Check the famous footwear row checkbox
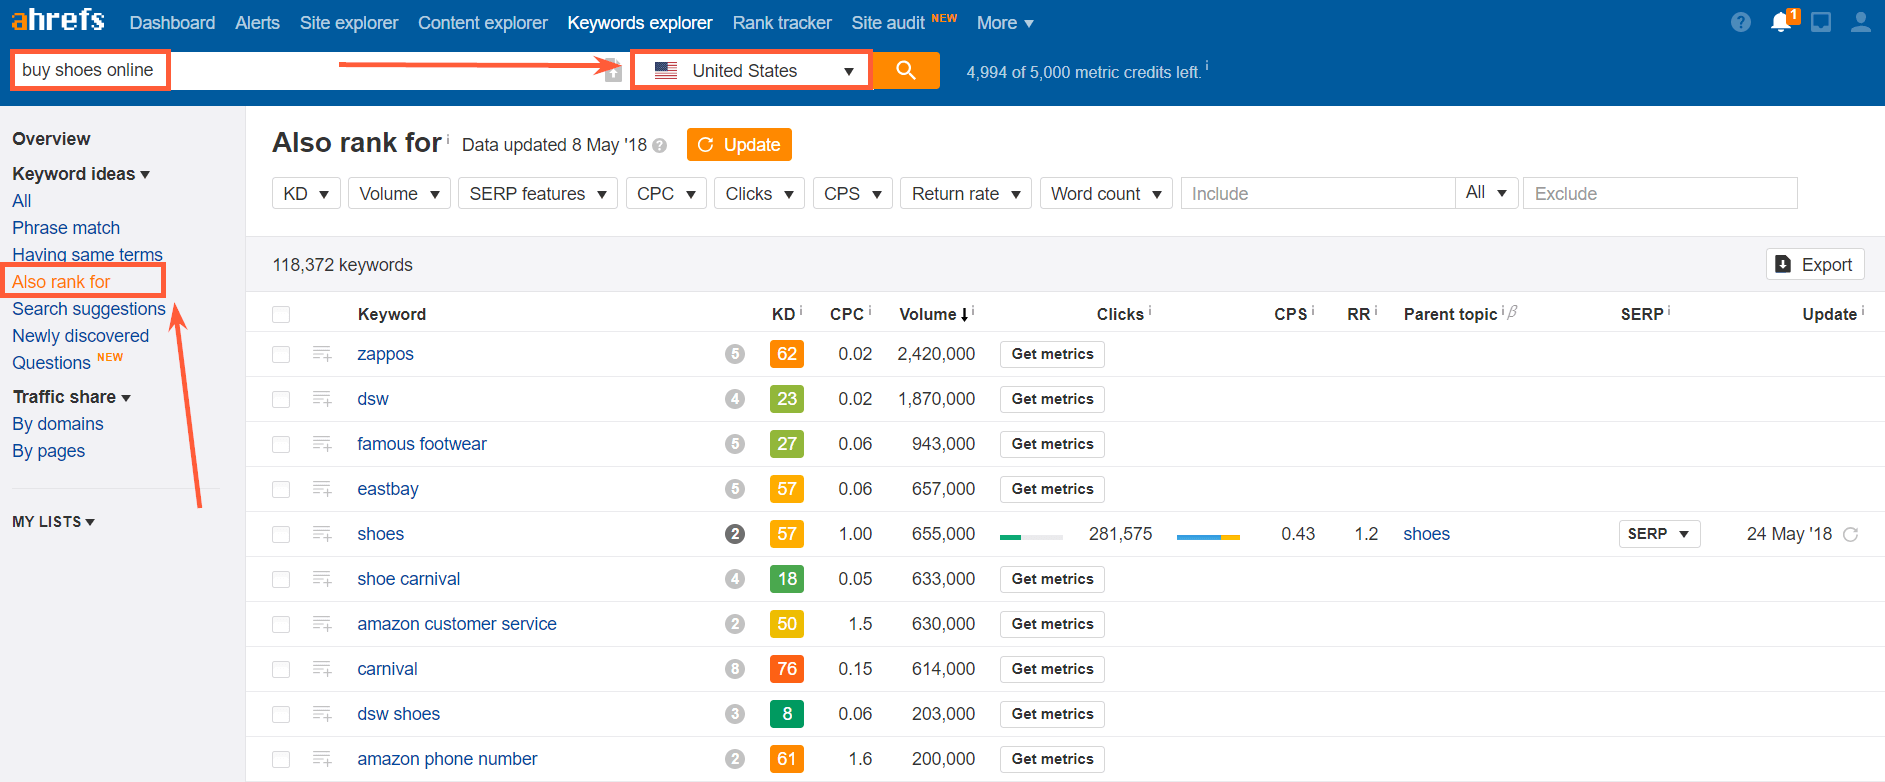 [x=281, y=445]
